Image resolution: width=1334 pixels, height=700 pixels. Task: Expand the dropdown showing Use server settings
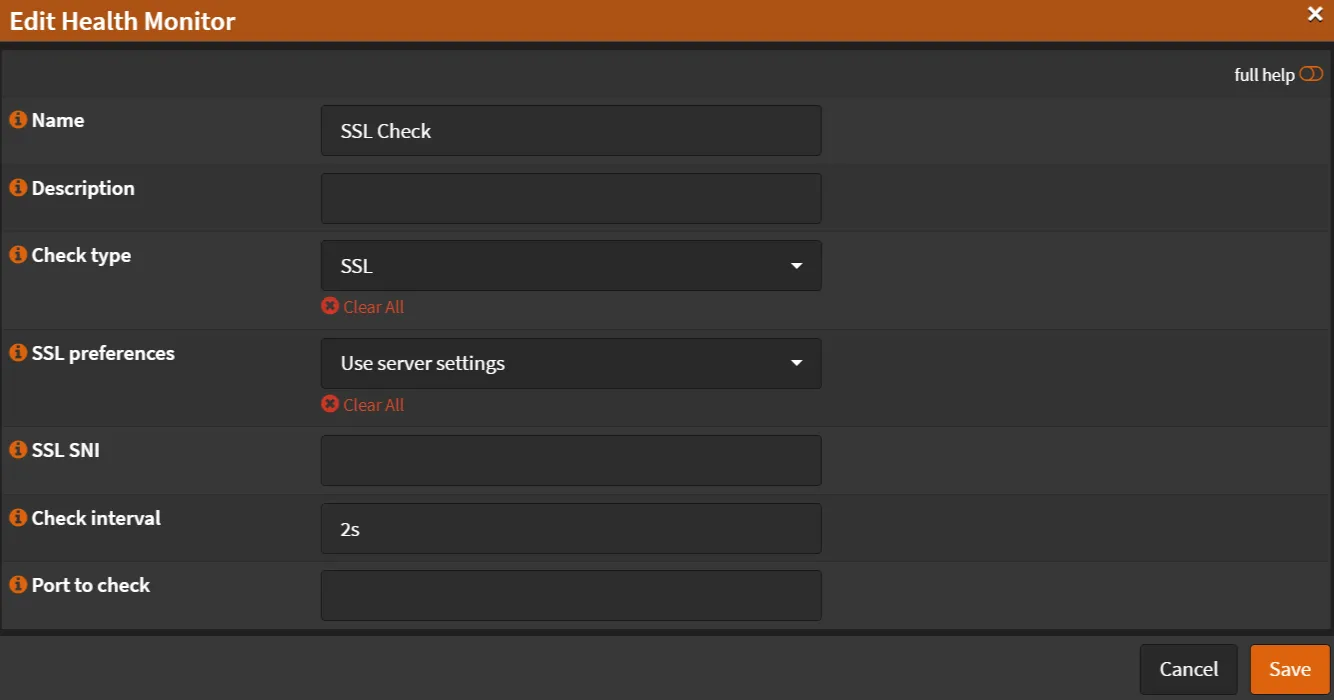795,363
